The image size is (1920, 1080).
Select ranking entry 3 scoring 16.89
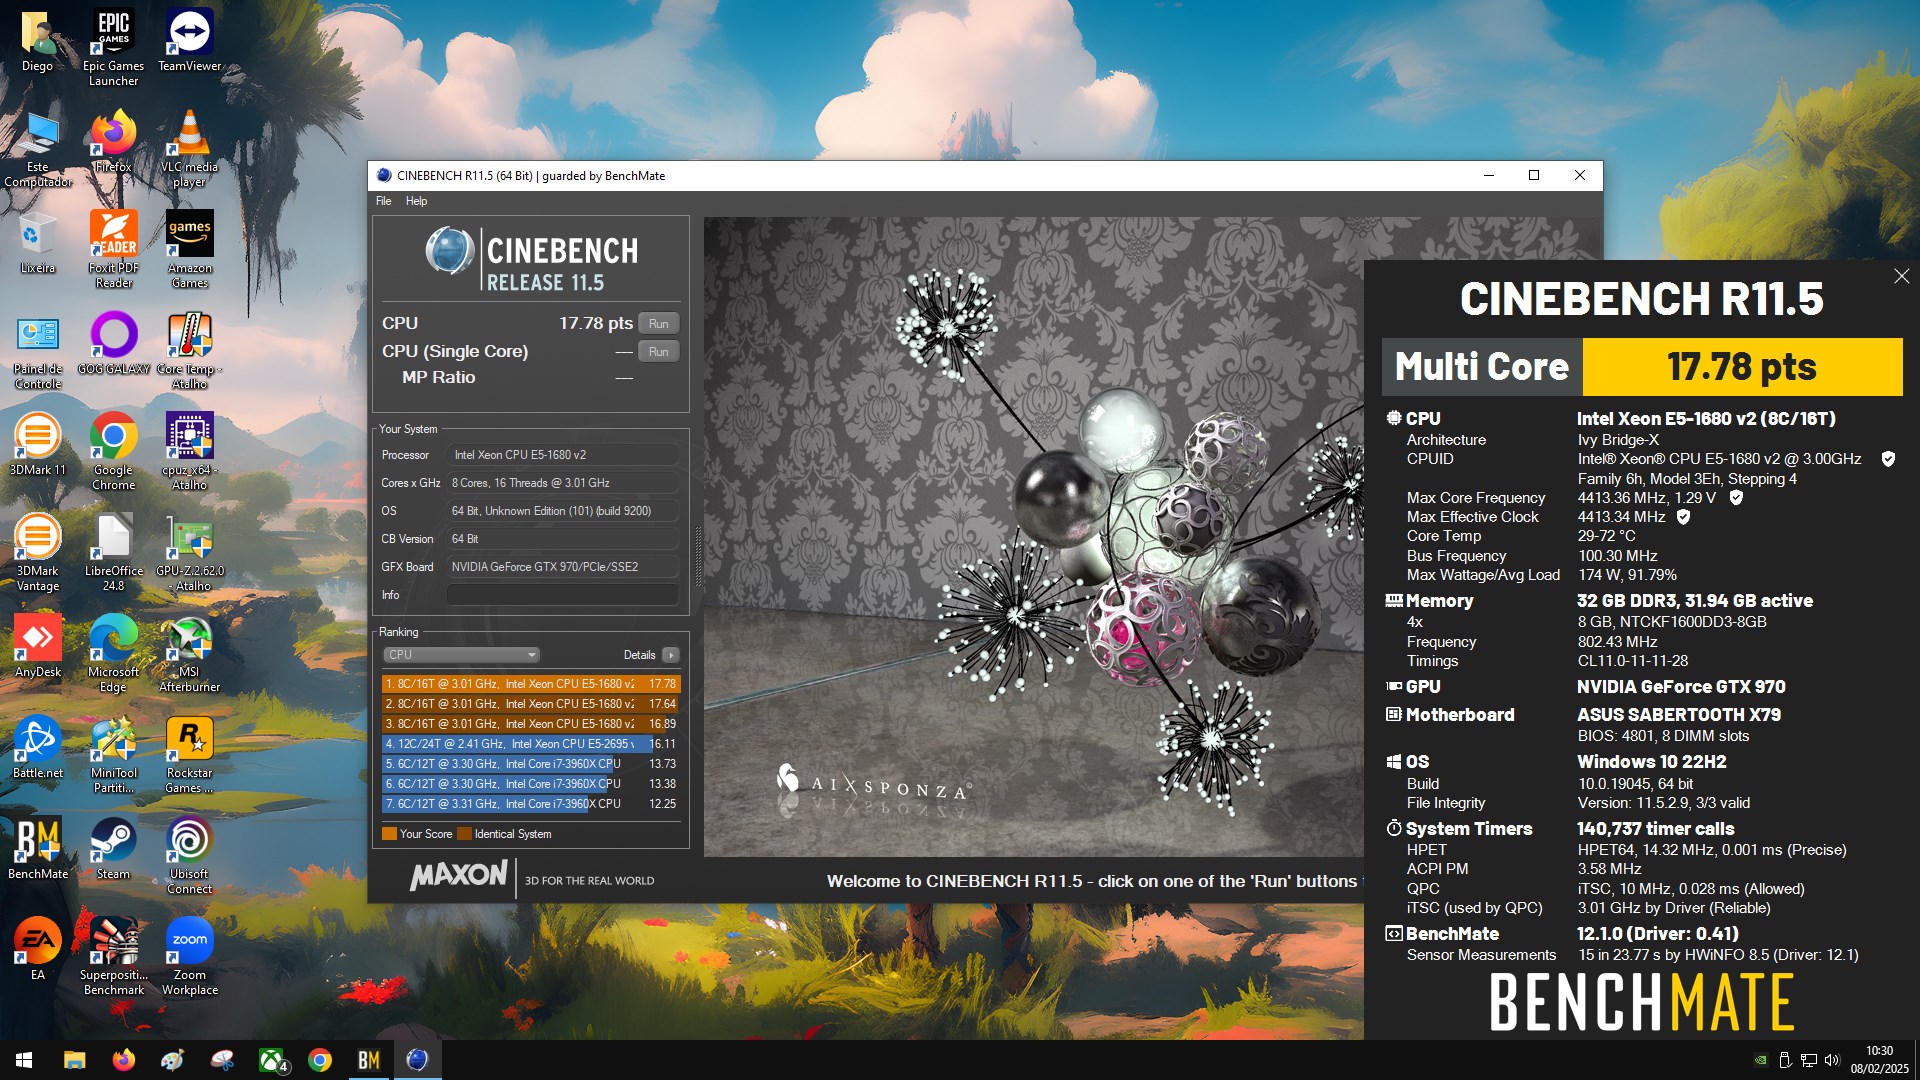(x=531, y=724)
